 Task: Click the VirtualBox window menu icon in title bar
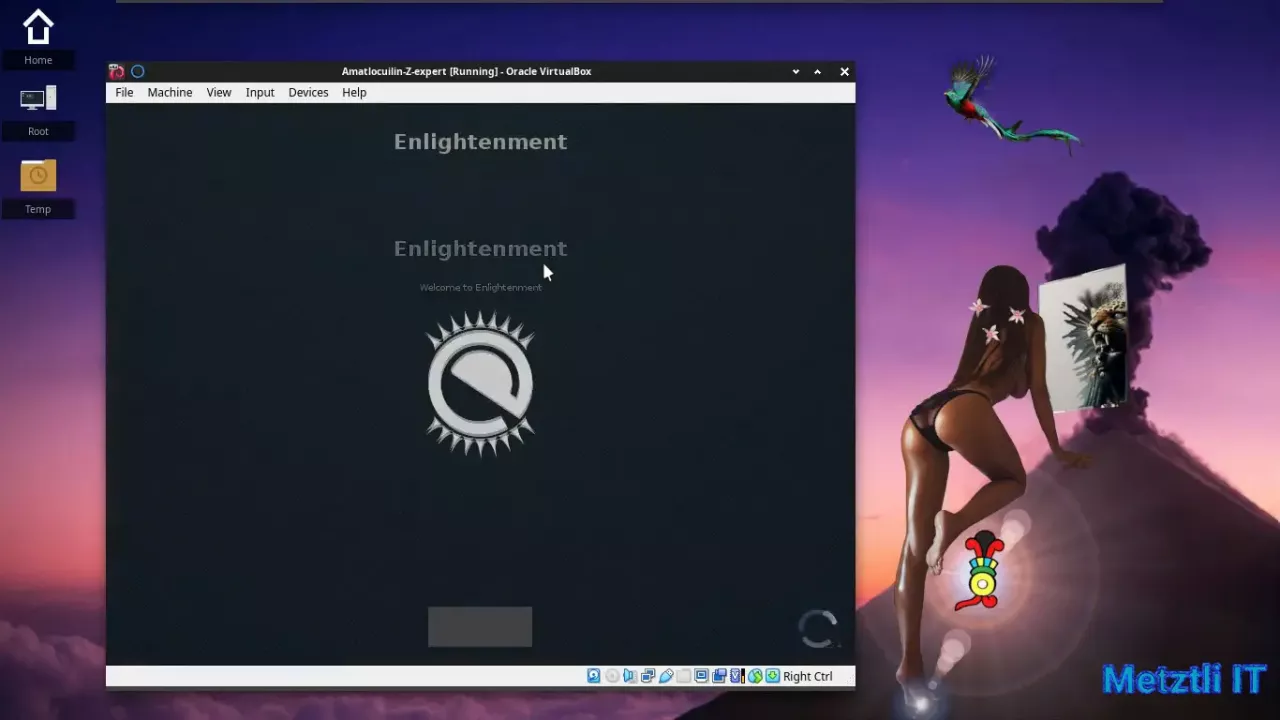coord(116,71)
